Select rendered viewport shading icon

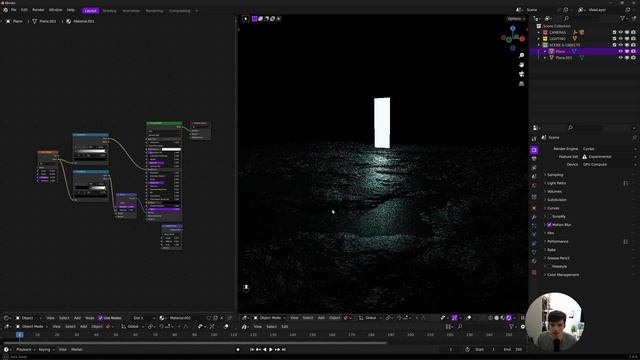509,318
